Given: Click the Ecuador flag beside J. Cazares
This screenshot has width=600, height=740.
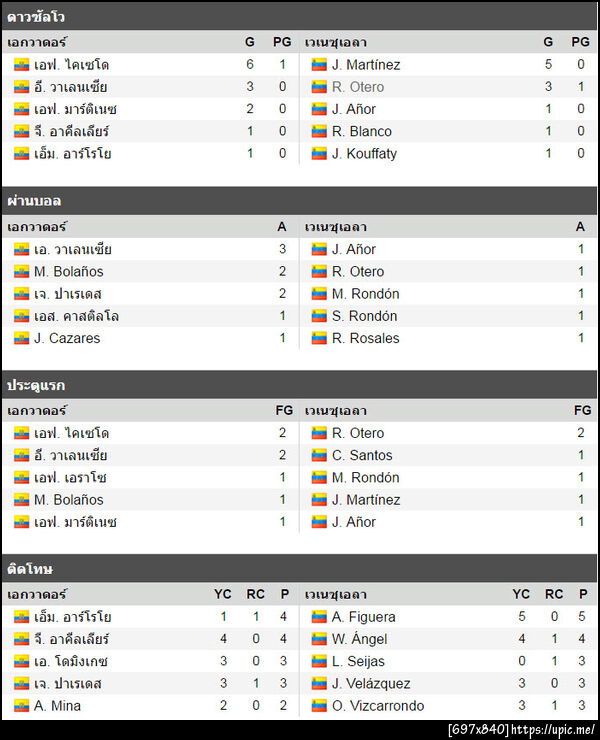Looking at the screenshot, I should pos(22,338).
